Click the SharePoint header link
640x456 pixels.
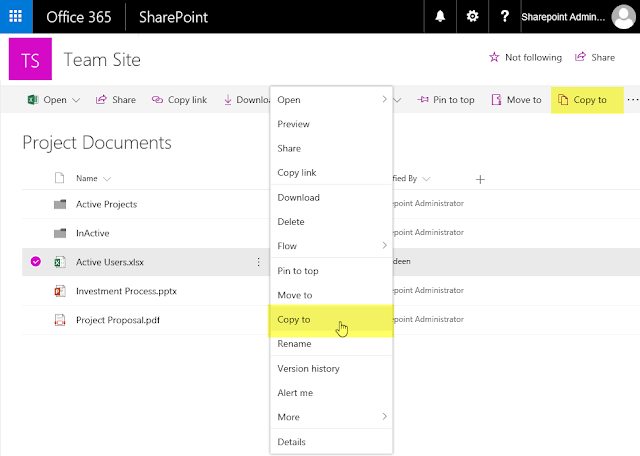(x=173, y=17)
